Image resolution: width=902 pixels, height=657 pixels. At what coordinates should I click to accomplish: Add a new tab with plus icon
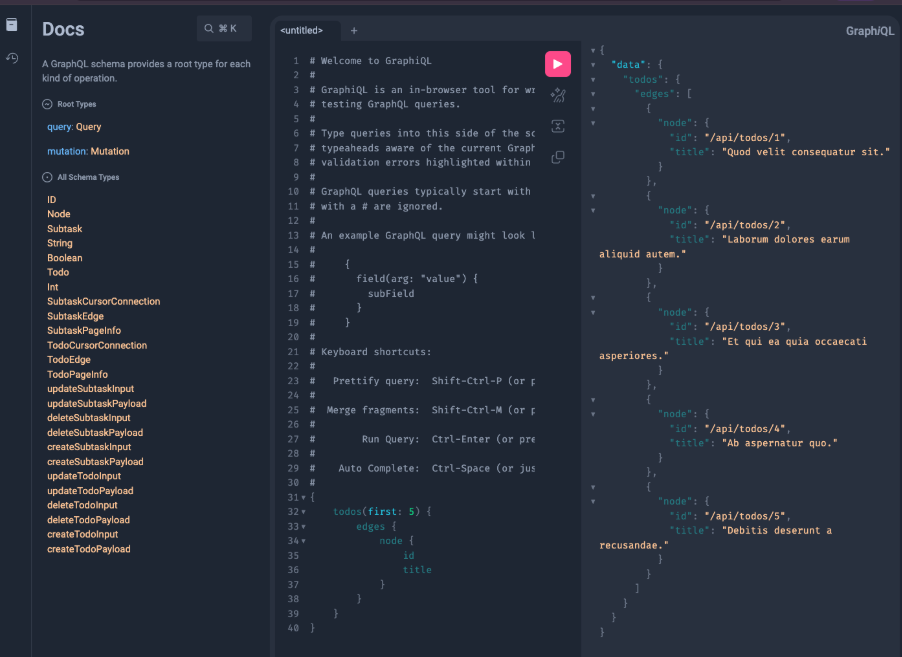pos(354,30)
